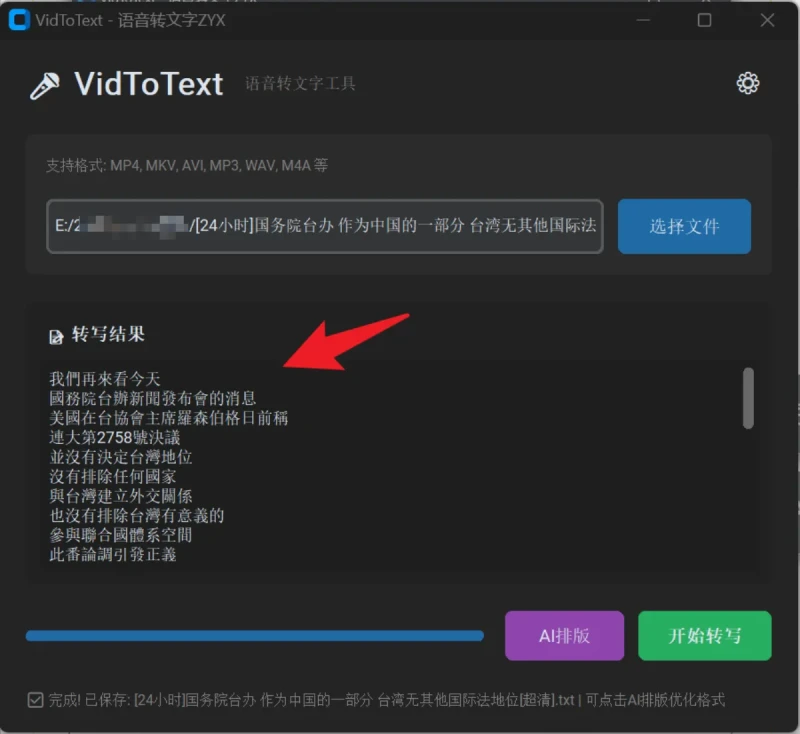Click the document icon beside 转写结果
The height and width of the screenshot is (734, 800).
click(x=56, y=337)
